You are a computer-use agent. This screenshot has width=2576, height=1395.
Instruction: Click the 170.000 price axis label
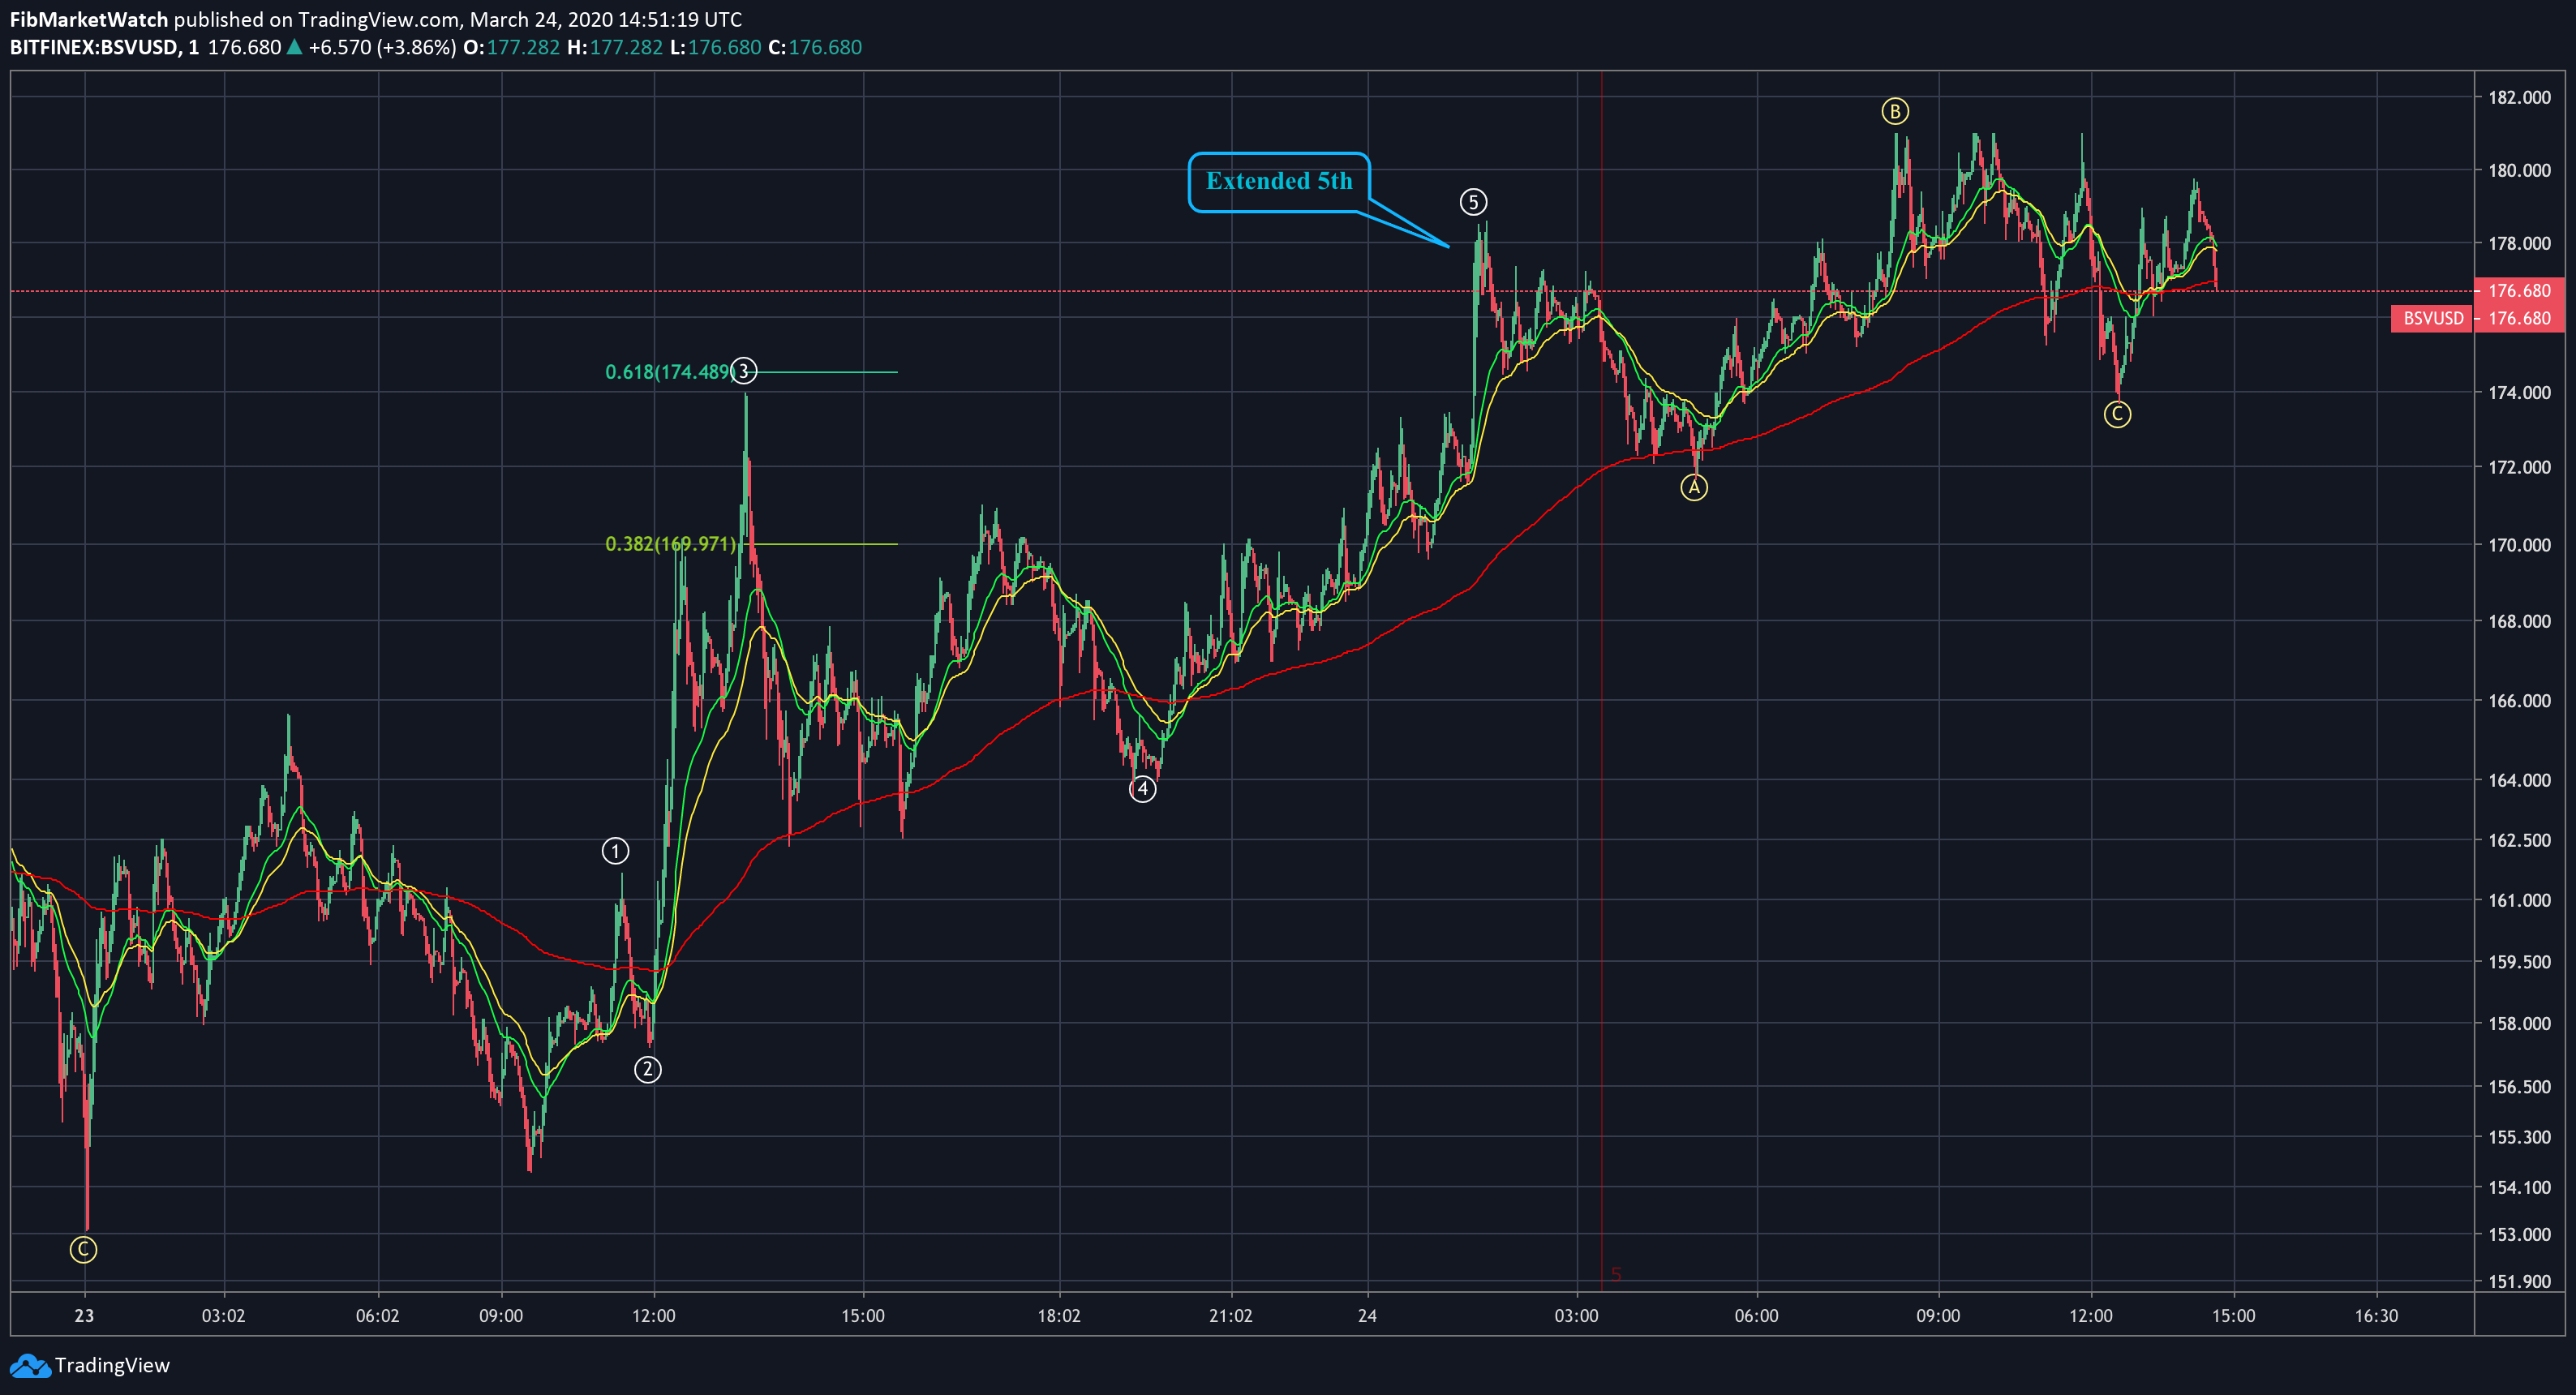pyautogui.click(x=2519, y=545)
